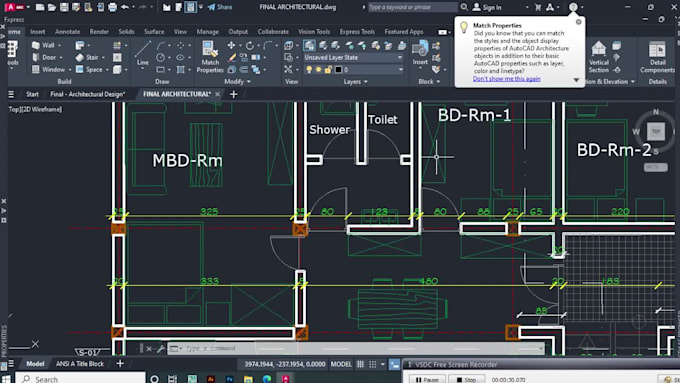This screenshot has width=680, height=383.
Task: Click the Share button
Action: (x=220, y=7)
